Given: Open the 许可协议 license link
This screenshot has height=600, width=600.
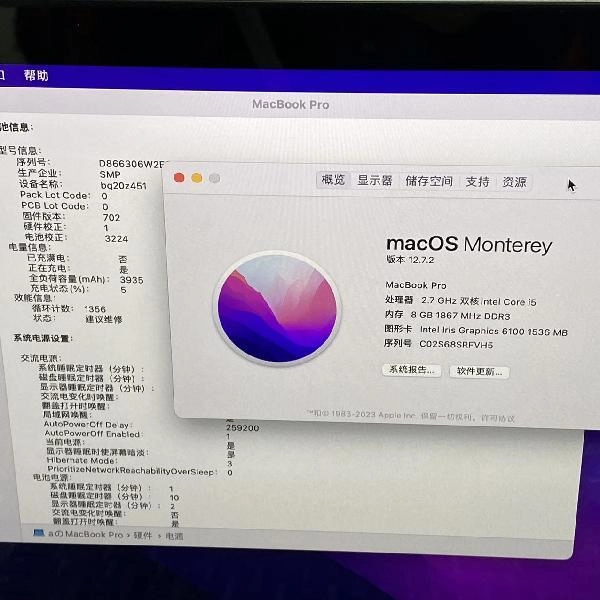Looking at the screenshot, I should [498, 418].
